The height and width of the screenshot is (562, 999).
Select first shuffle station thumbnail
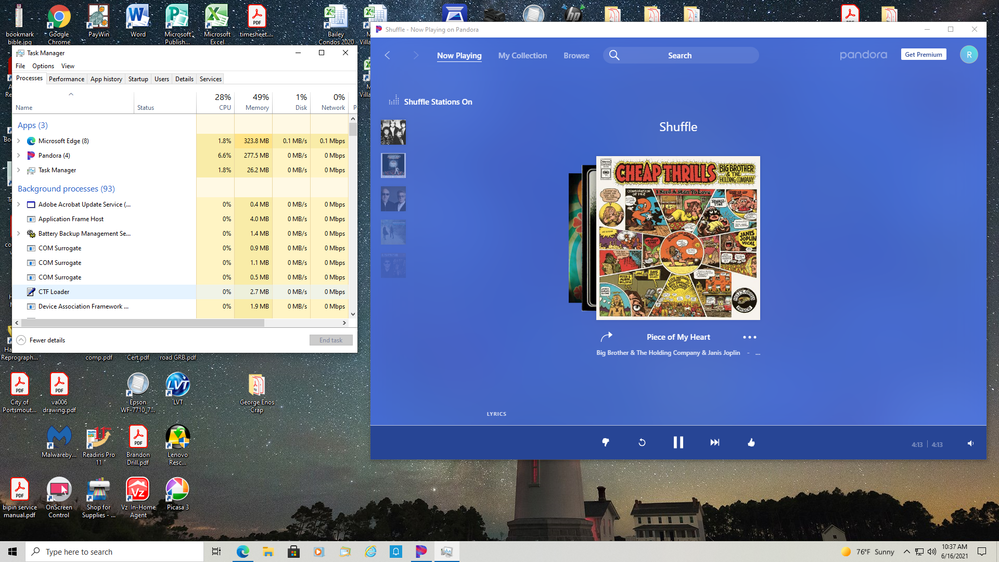pyautogui.click(x=393, y=133)
